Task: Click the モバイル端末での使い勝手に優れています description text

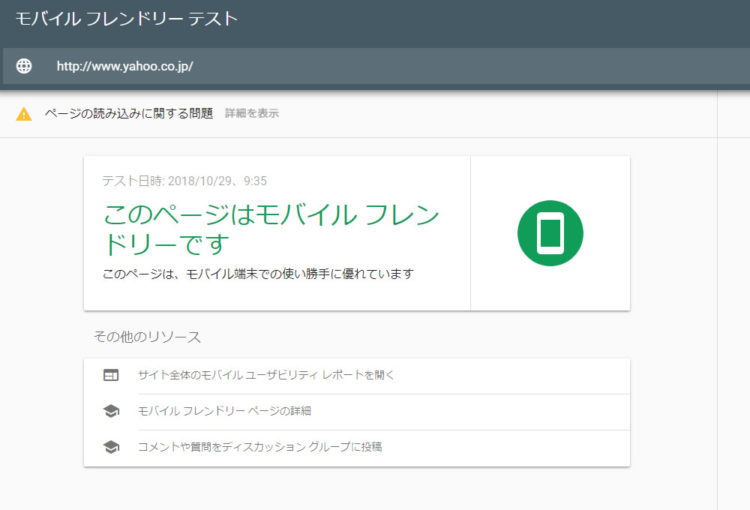Action: 258,273
